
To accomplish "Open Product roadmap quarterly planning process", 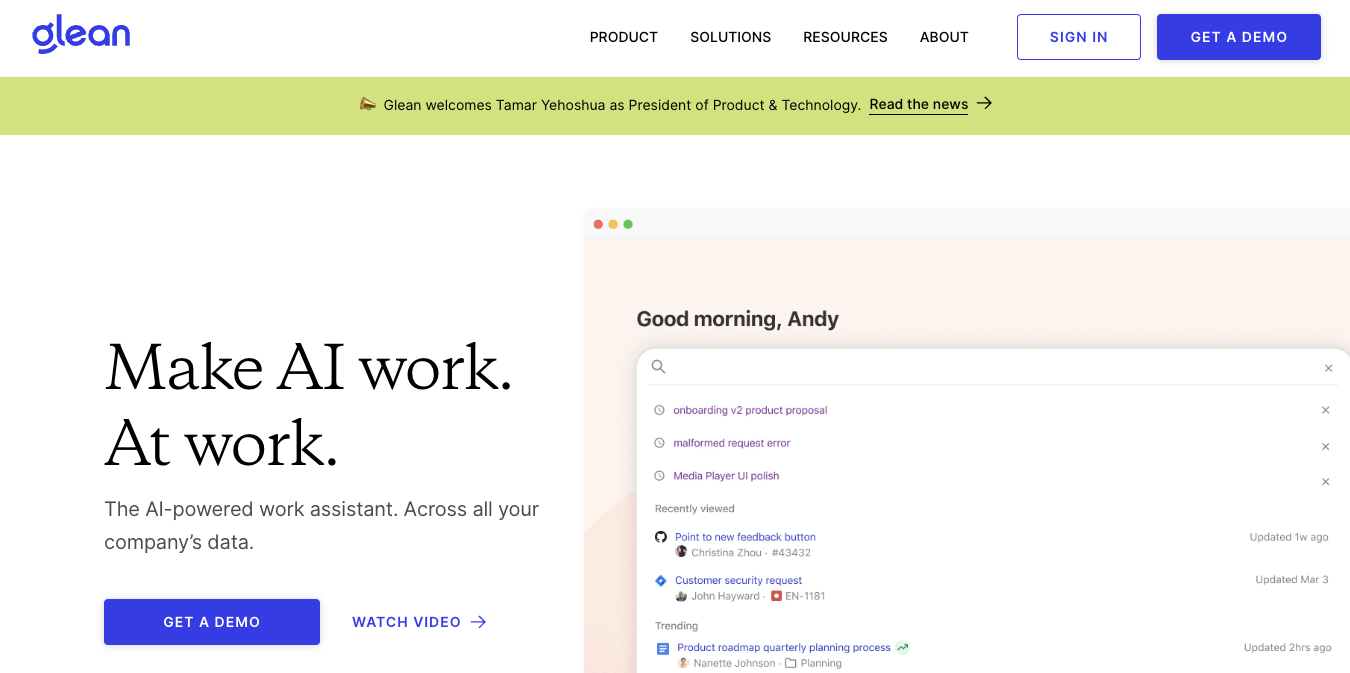I will pos(784,648).
